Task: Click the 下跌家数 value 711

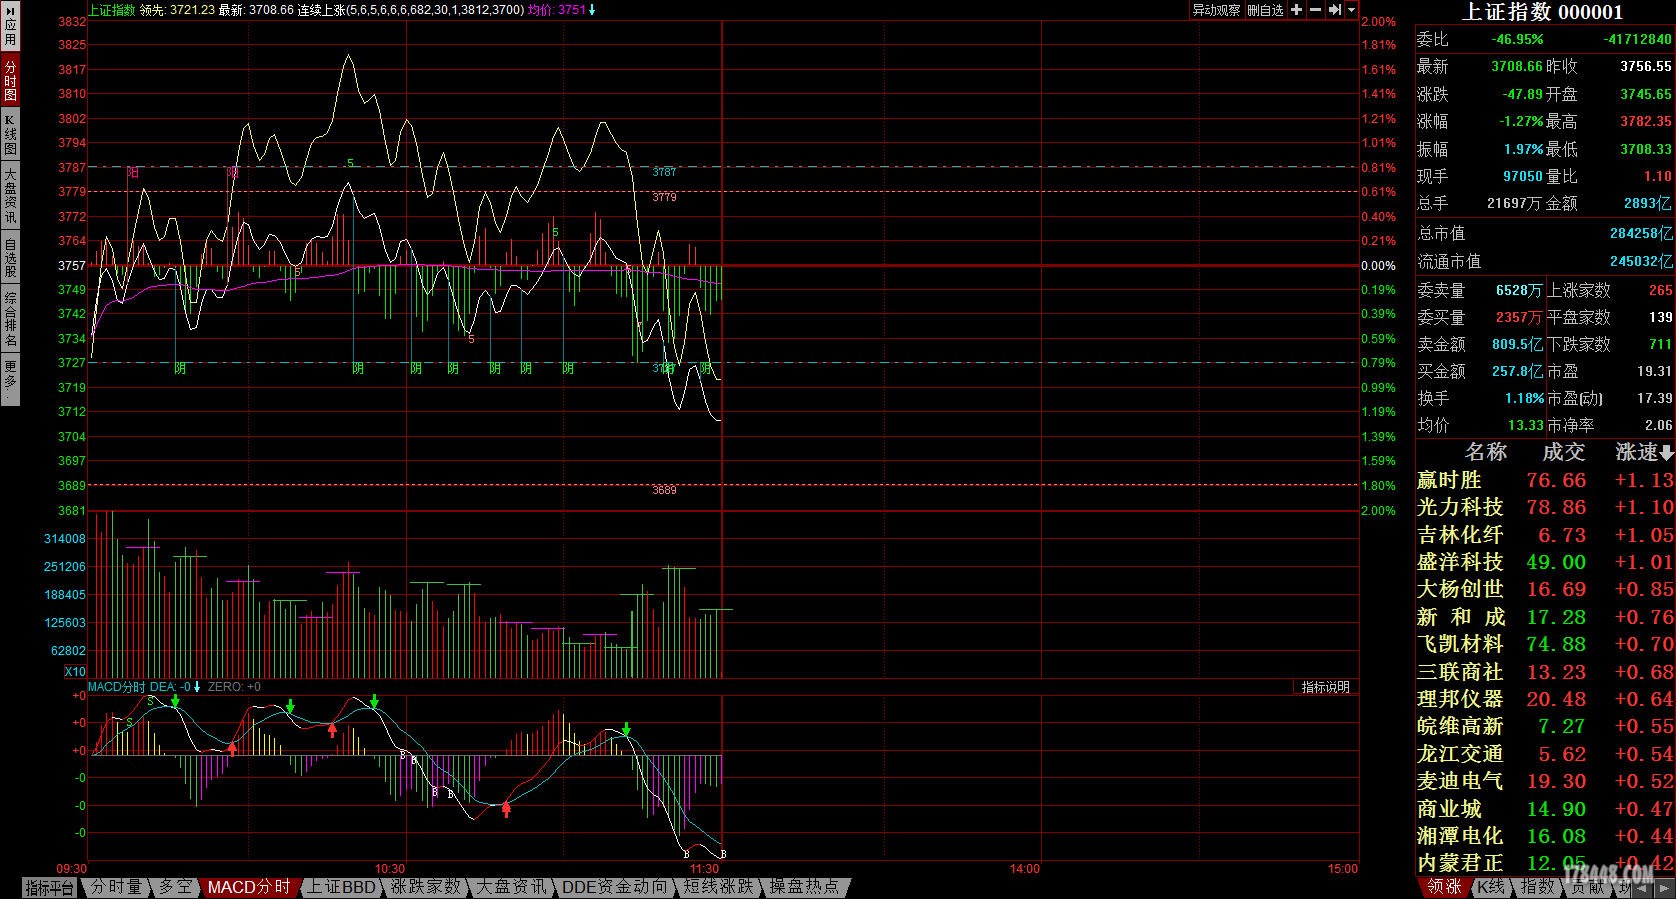Action: tap(1660, 344)
